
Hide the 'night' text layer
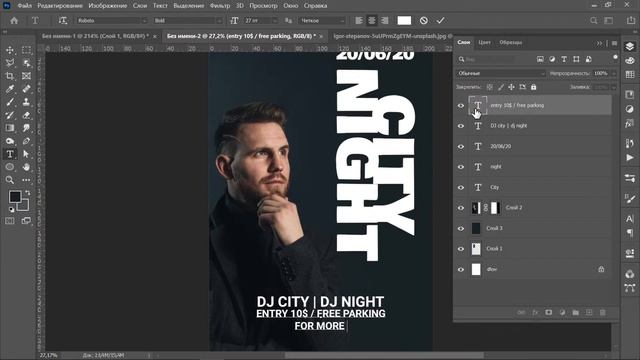pyautogui.click(x=461, y=167)
